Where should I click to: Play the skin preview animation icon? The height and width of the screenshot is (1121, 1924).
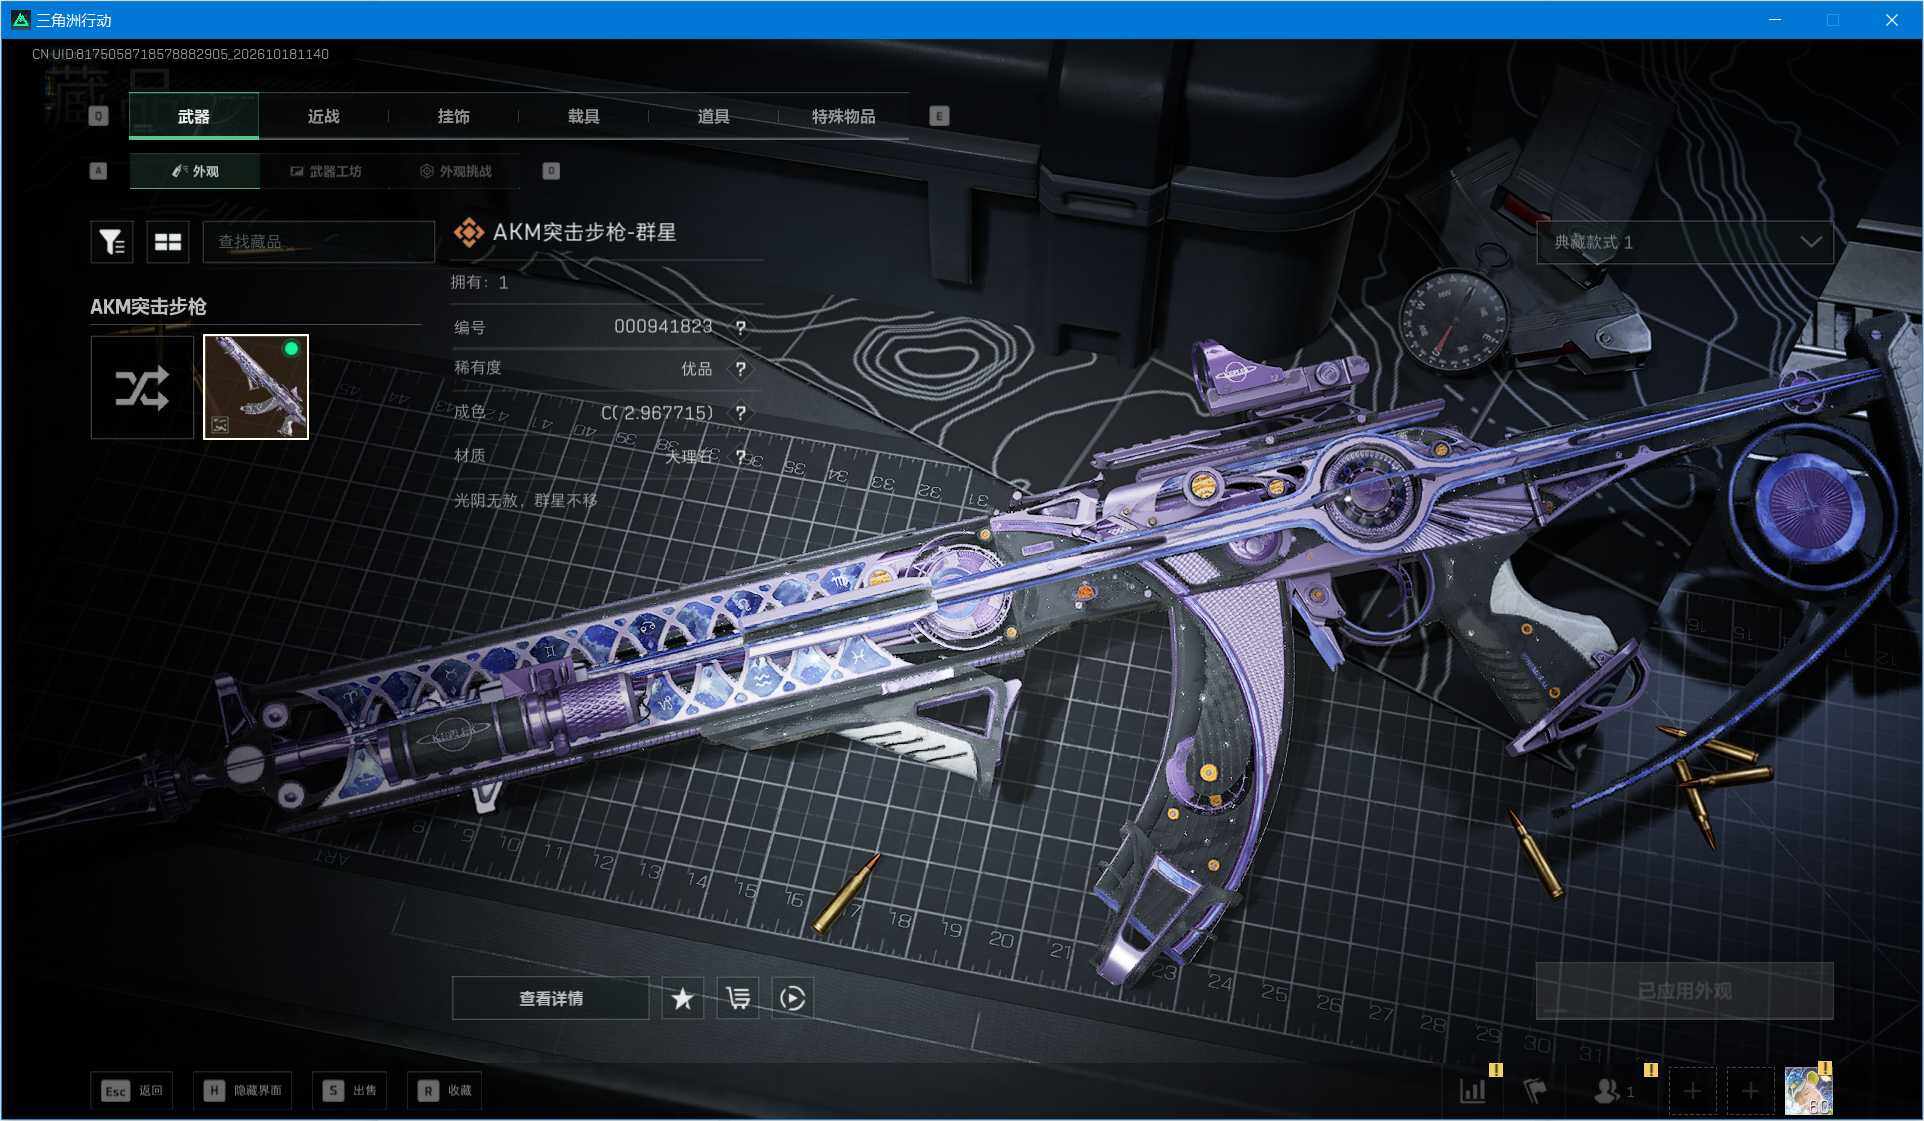coord(792,998)
